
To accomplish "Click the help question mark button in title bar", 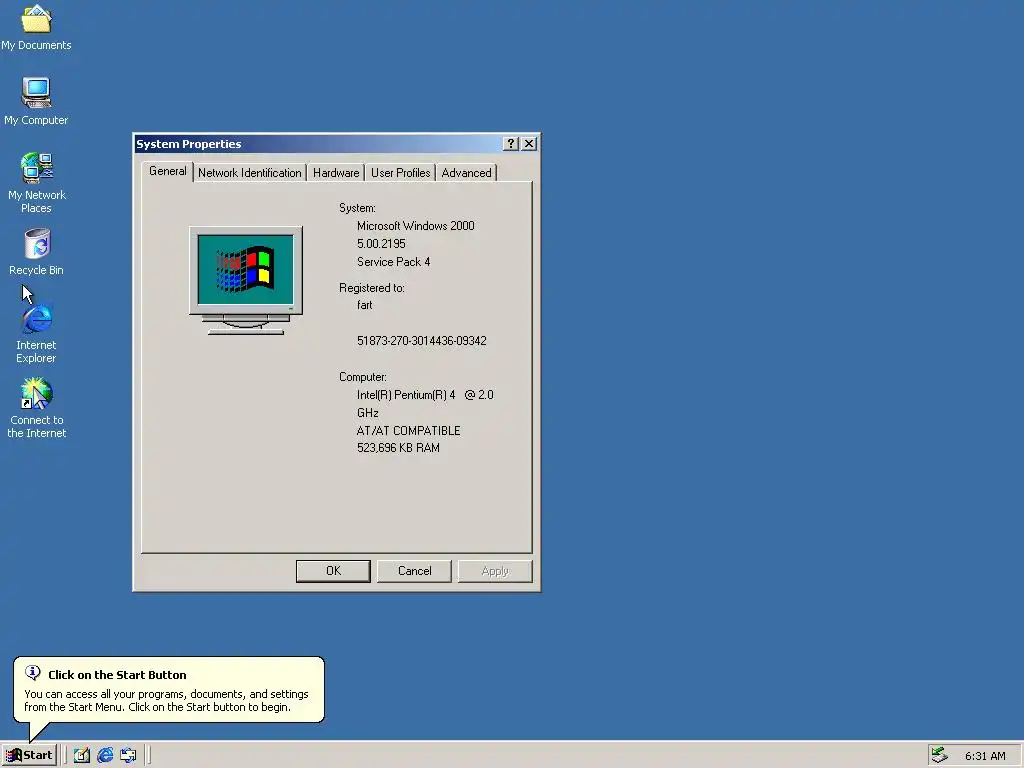I will pyautogui.click(x=511, y=144).
